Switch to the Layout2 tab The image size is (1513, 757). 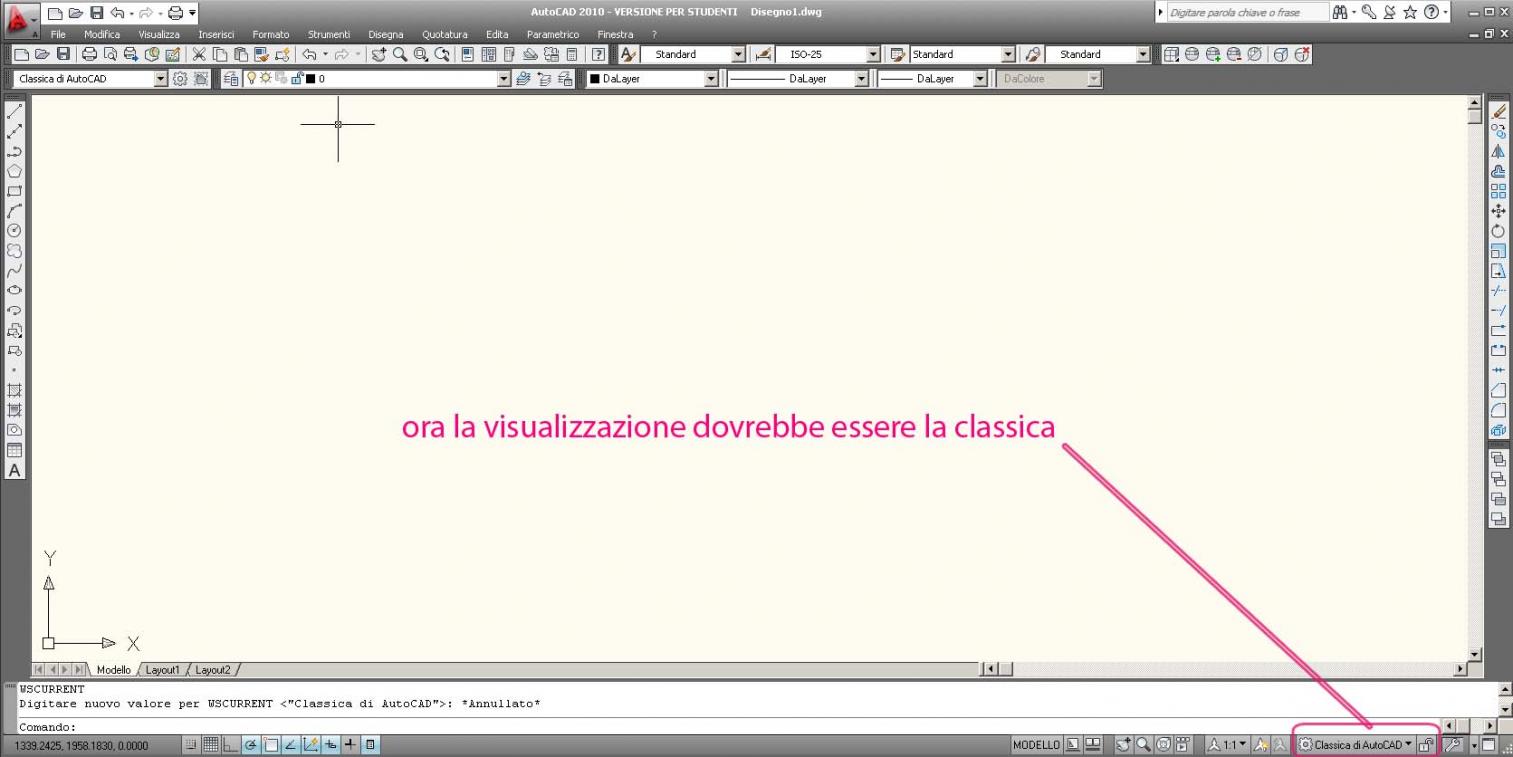click(211, 669)
